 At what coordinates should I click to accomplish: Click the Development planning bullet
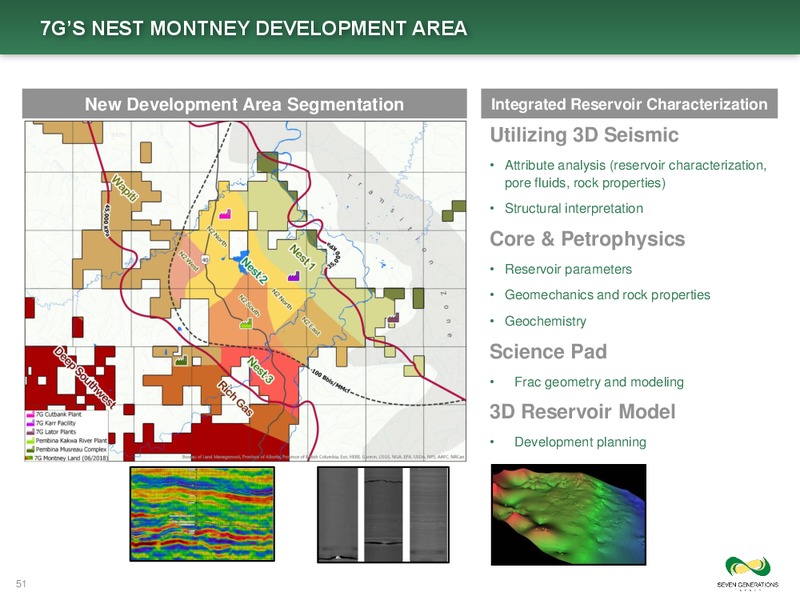[x=580, y=442]
